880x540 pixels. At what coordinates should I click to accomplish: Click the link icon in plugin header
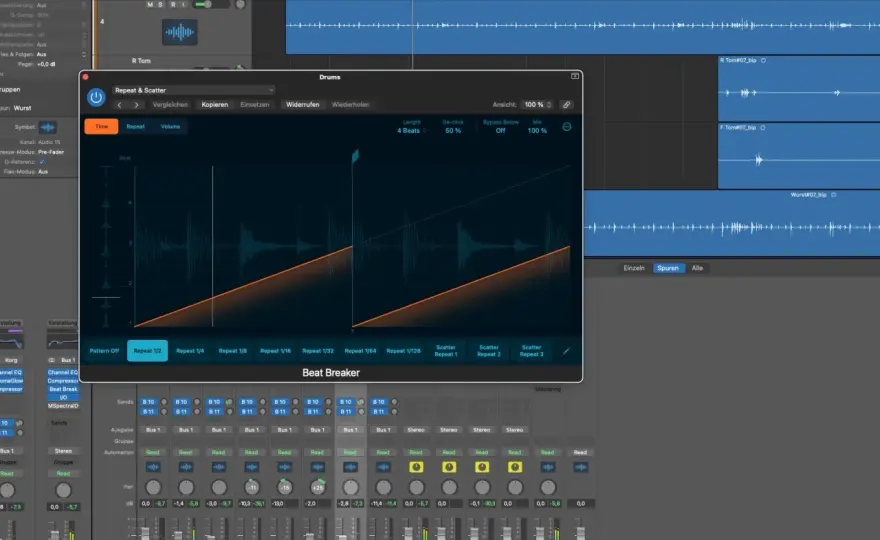[567, 105]
